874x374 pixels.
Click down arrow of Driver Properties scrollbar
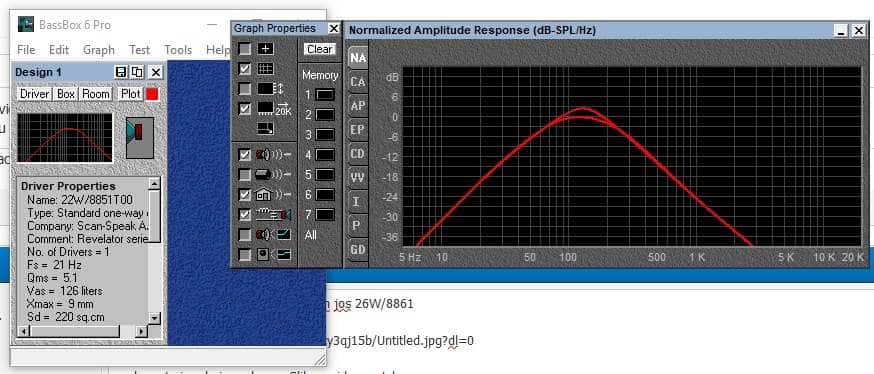(x=155, y=318)
